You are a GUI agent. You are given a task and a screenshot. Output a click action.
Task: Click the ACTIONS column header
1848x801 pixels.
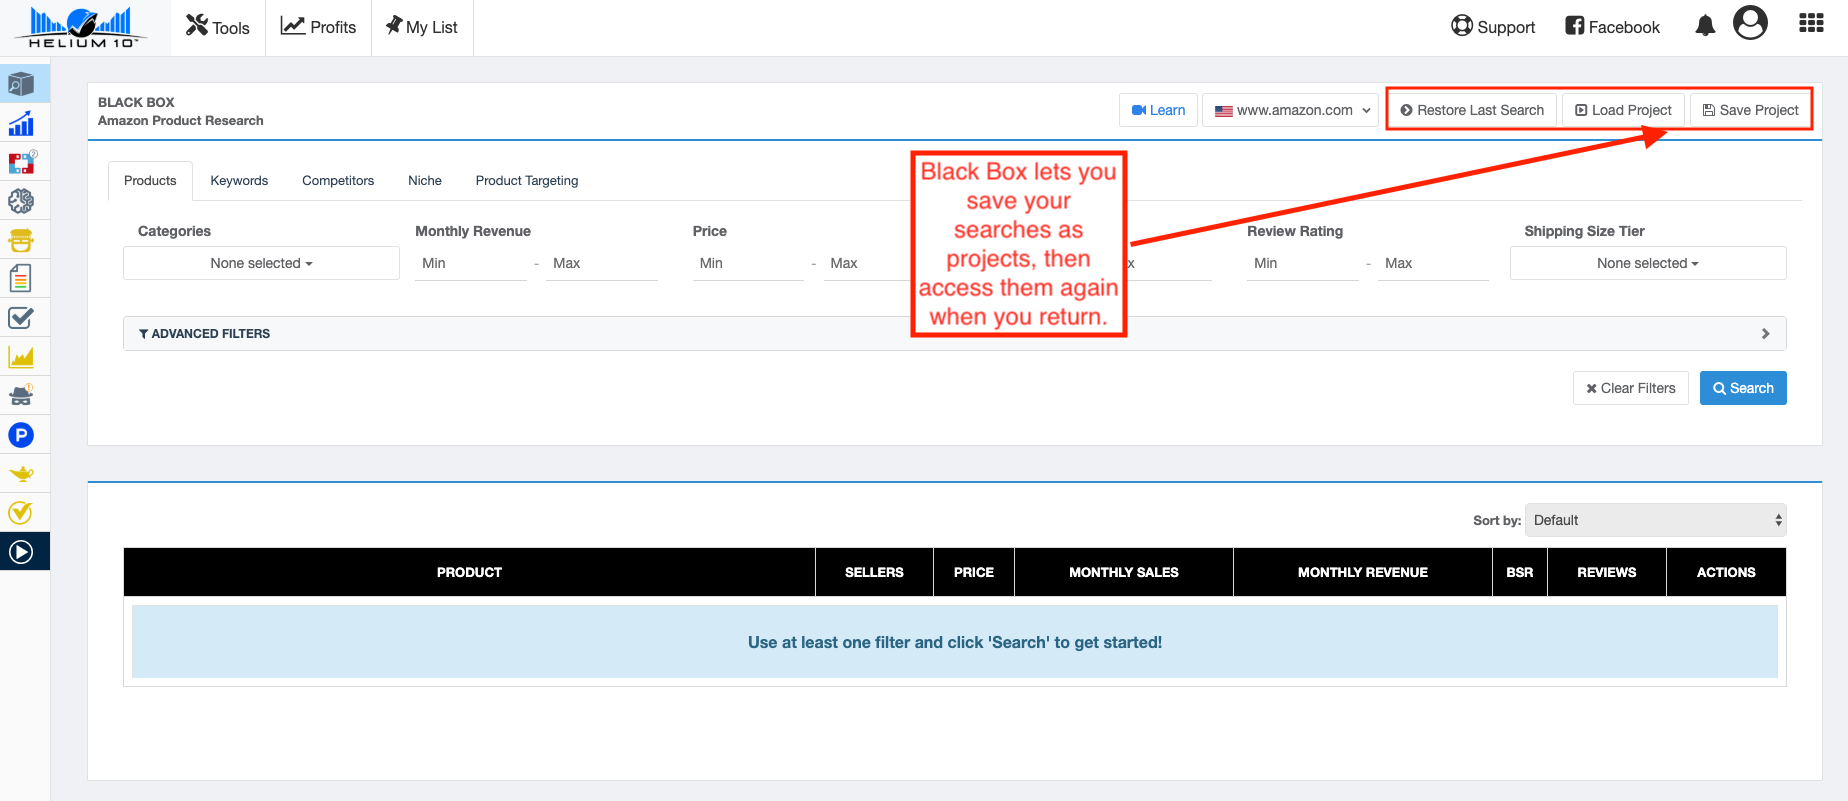(x=1726, y=572)
